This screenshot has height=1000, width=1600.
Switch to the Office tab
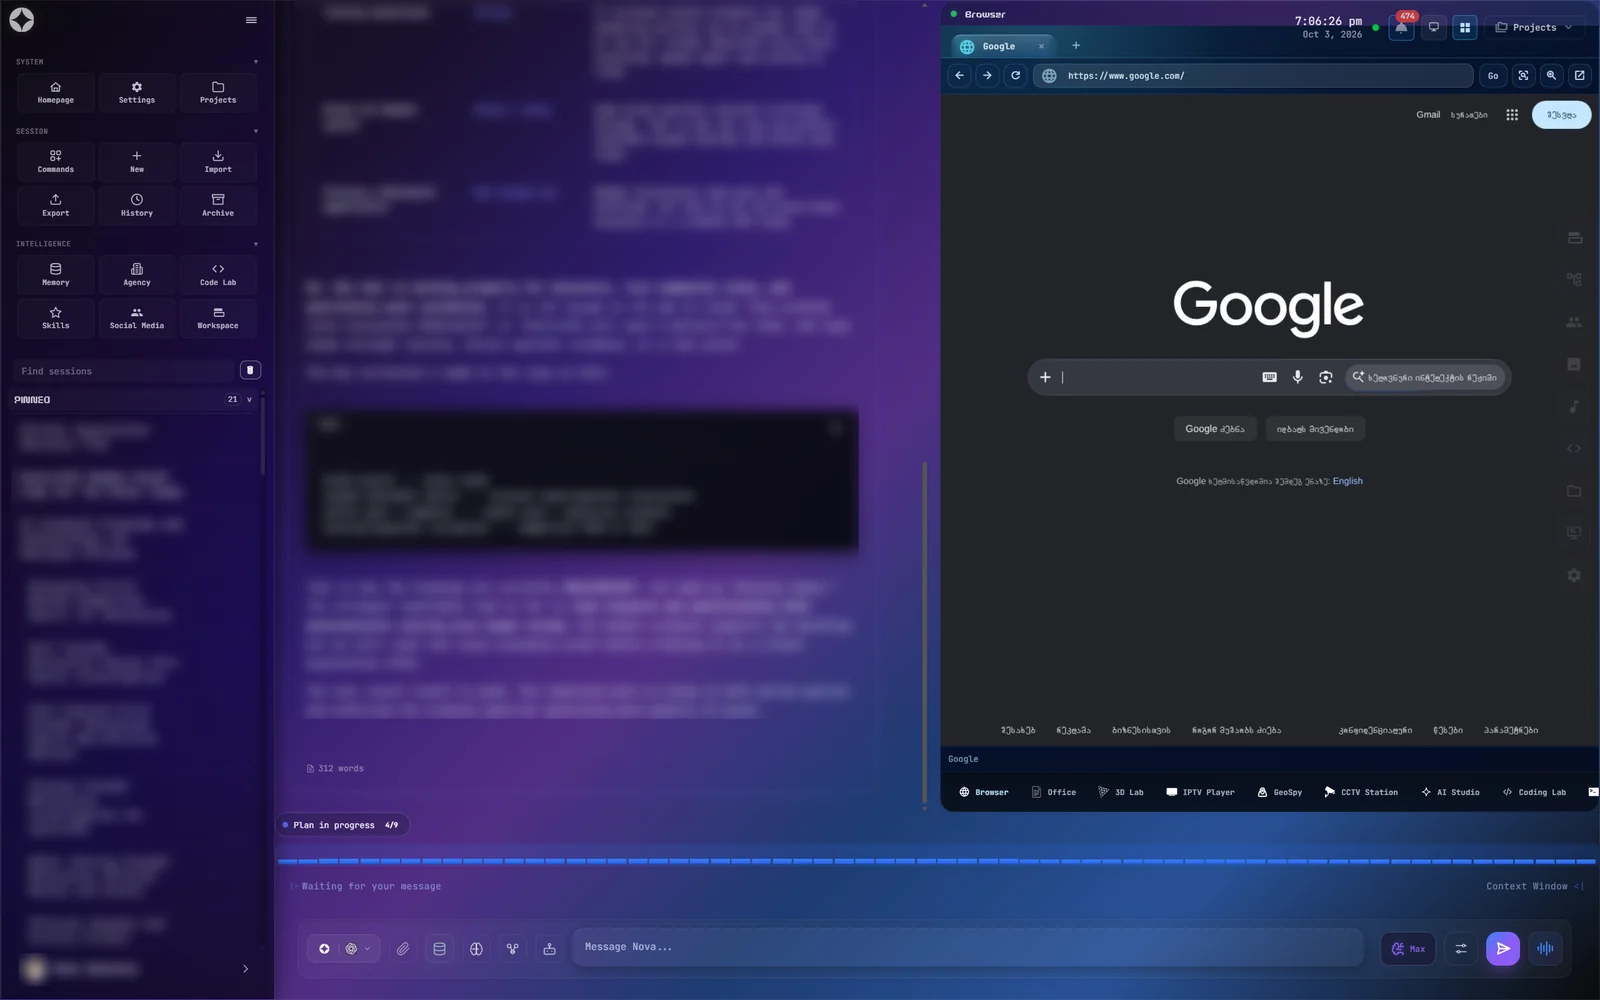(1053, 792)
